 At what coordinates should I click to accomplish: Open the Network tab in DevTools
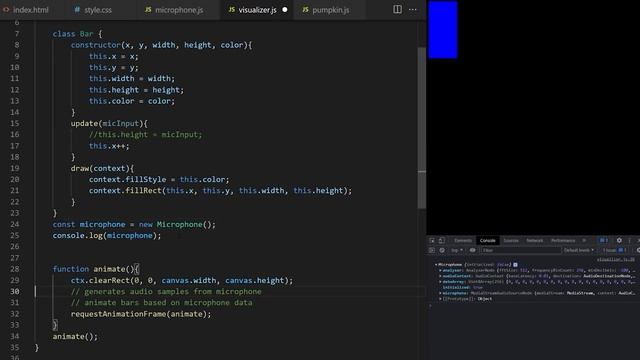[x=535, y=240]
